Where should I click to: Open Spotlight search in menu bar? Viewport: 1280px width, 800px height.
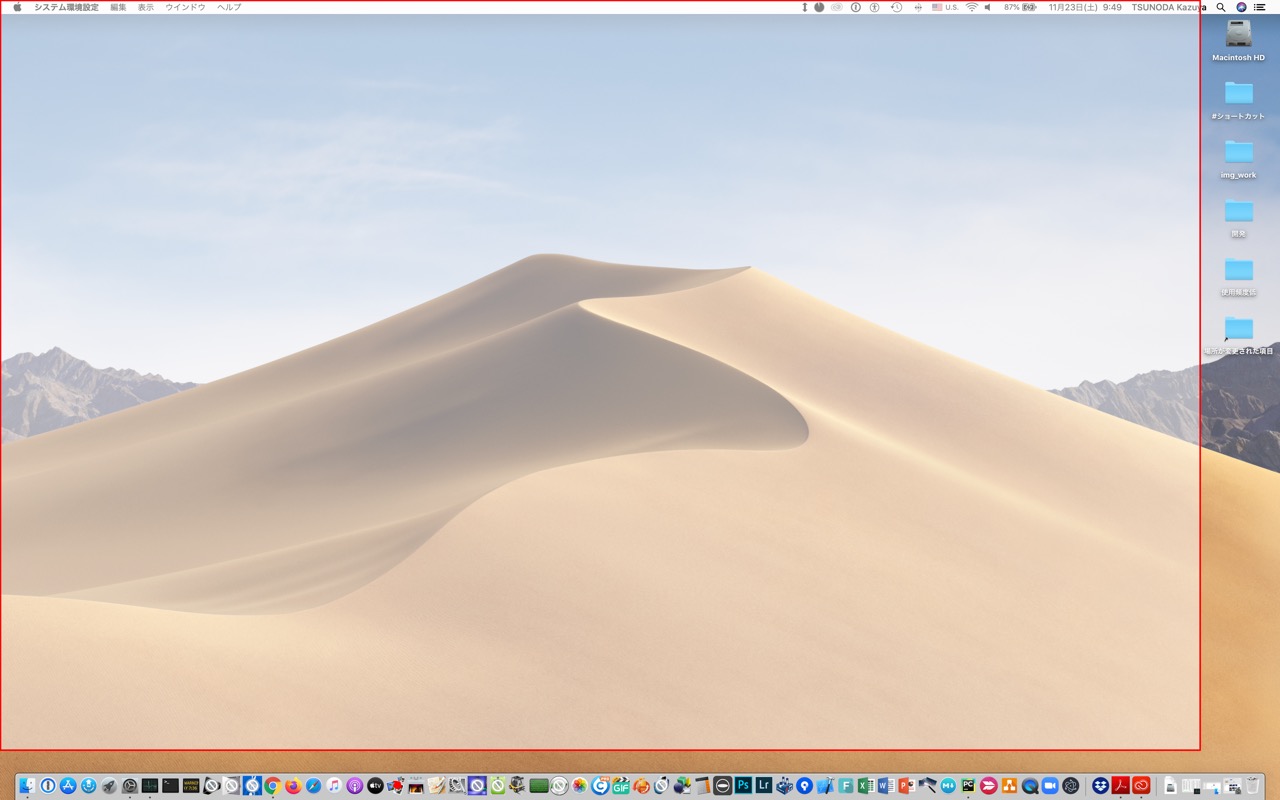pos(1221,7)
